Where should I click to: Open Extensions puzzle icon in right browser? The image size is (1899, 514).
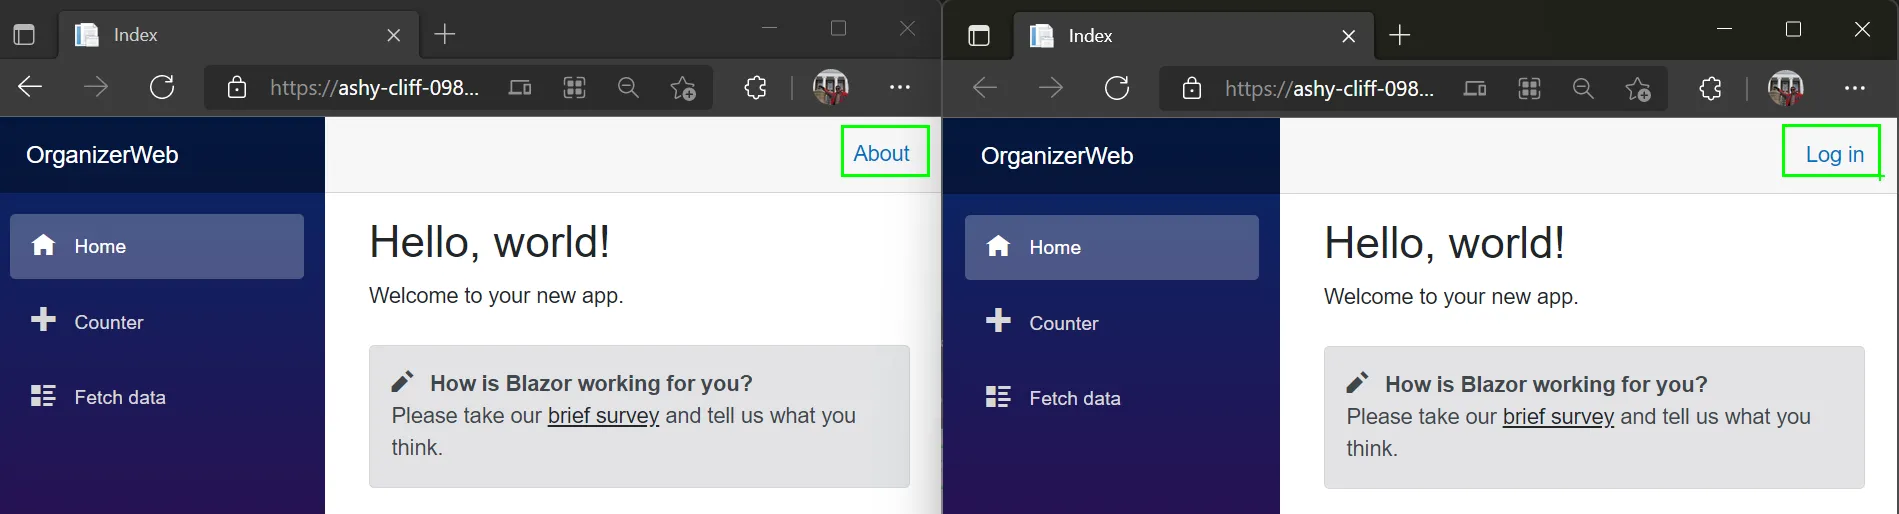[1710, 89]
